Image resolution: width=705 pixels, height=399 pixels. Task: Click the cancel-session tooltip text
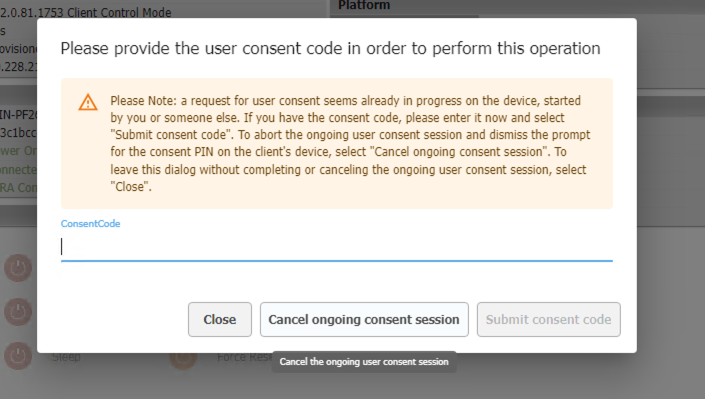click(x=364, y=362)
